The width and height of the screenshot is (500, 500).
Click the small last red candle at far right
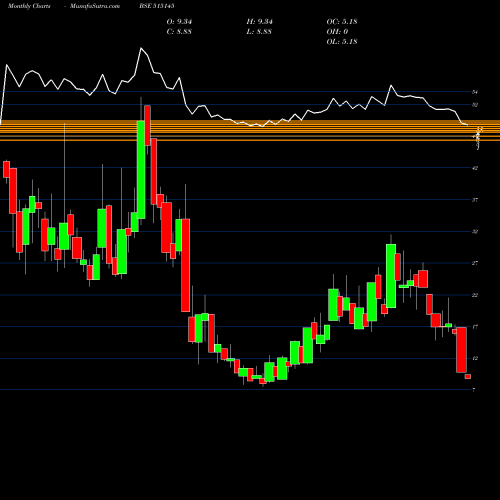(468, 376)
